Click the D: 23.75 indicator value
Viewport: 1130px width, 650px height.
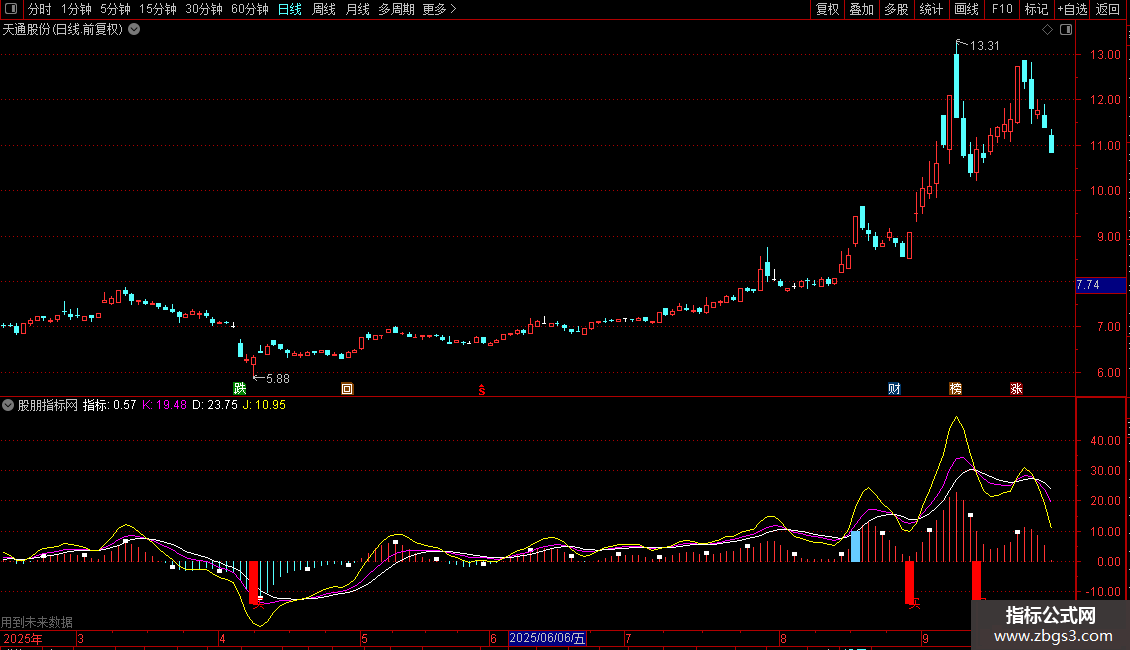[x=215, y=405]
